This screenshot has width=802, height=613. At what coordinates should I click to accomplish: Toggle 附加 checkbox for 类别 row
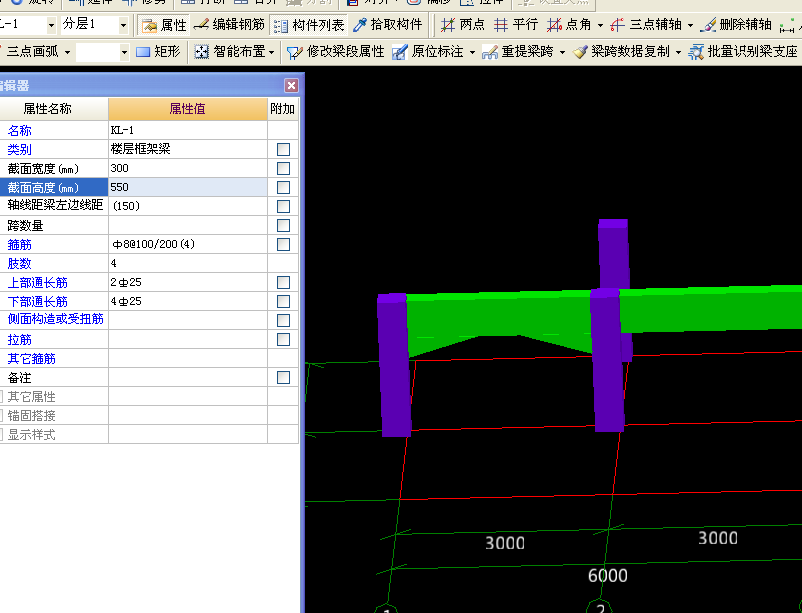[283, 149]
